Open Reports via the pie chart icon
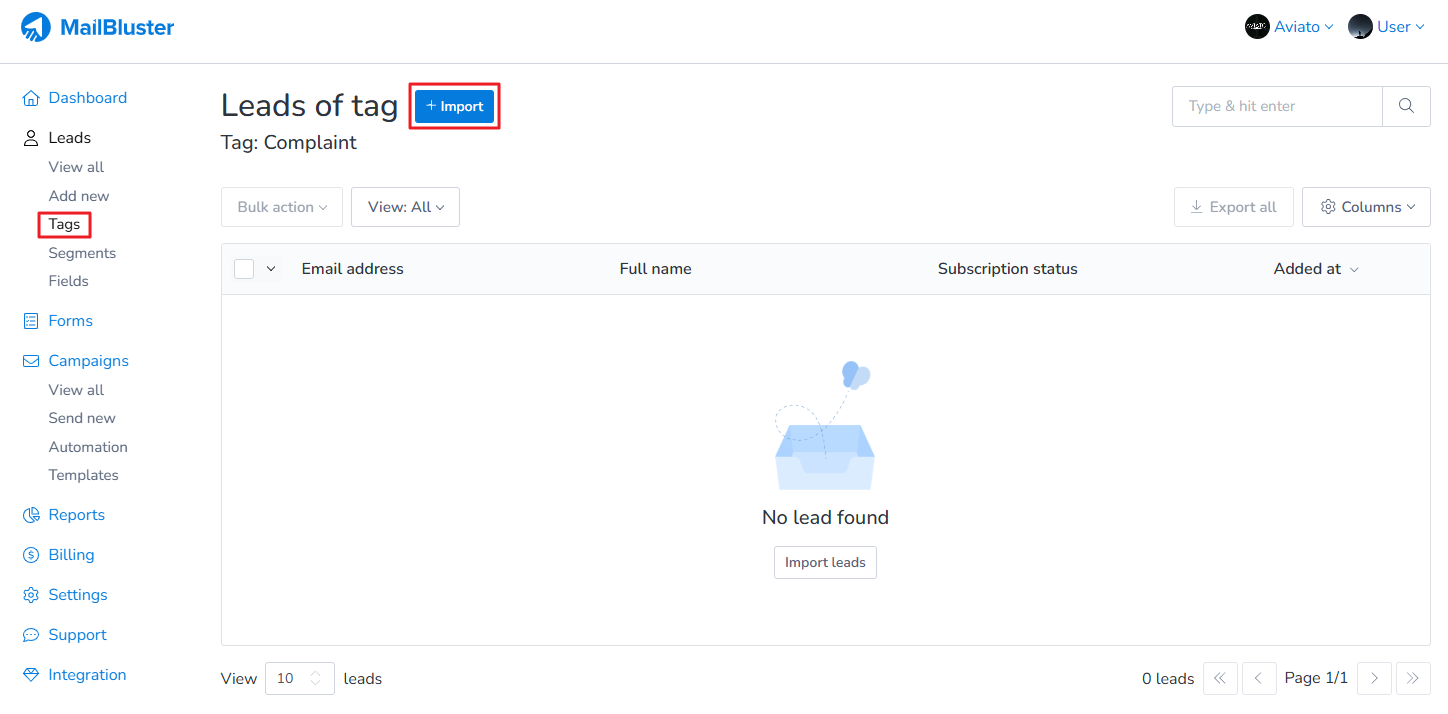 [31, 515]
